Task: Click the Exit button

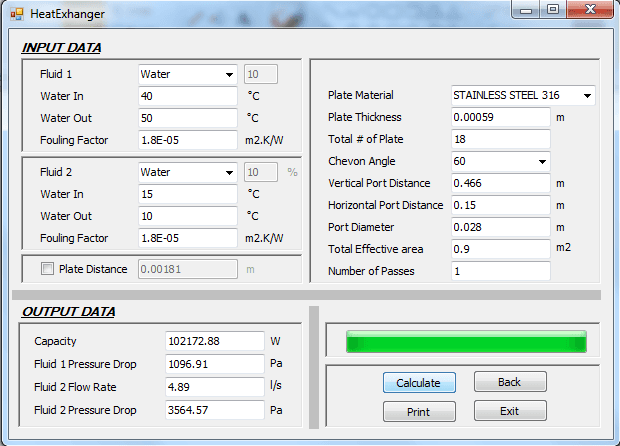Action: coord(510,411)
